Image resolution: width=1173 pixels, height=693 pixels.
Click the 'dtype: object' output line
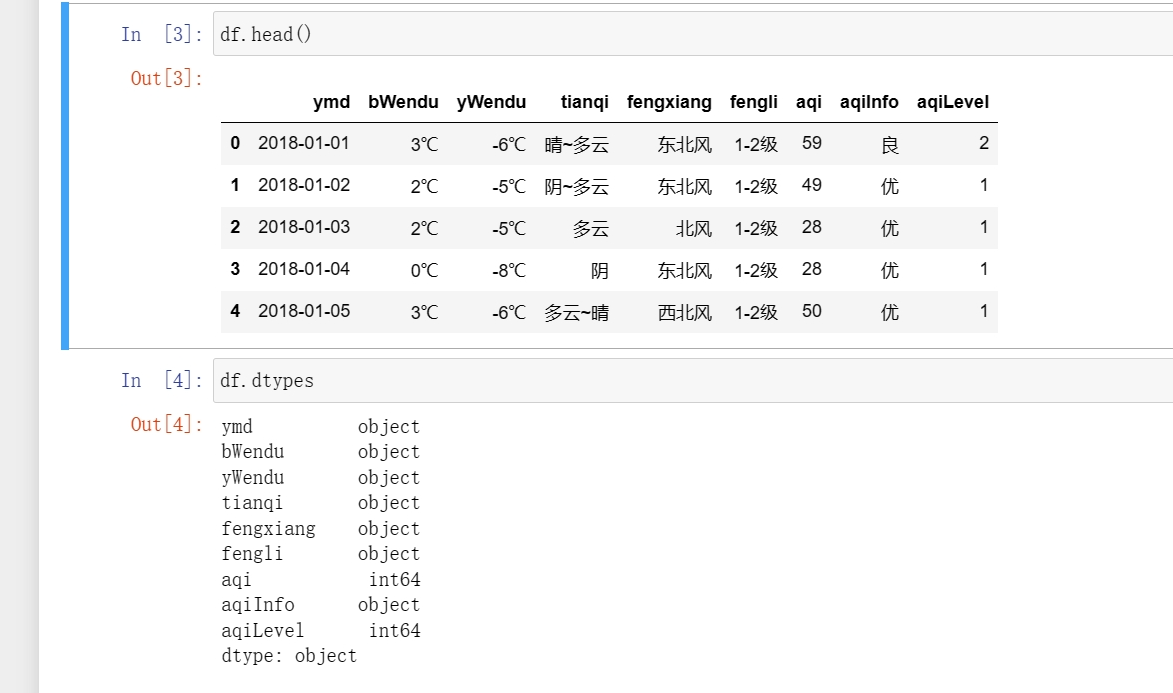[x=289, y=656]
